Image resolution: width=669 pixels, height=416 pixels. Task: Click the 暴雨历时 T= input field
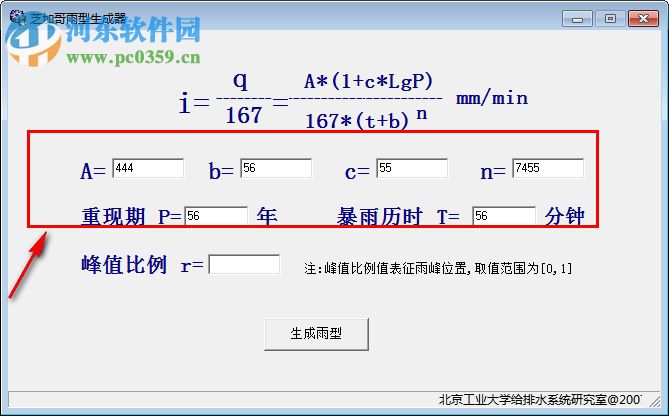coord(504,215)
